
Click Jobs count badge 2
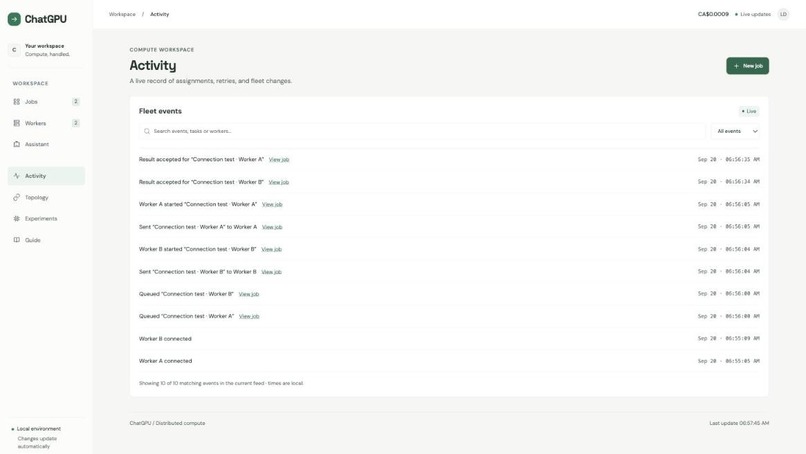tap(76, 102)
